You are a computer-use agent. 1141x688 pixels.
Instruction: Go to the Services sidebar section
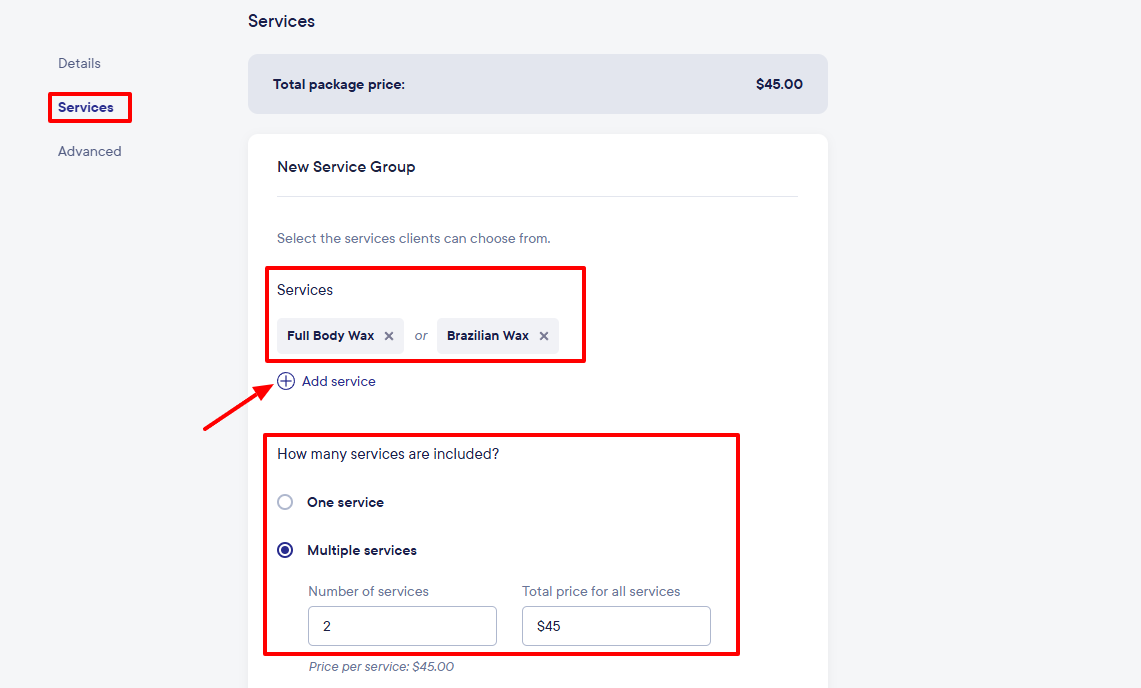(86, 107)
